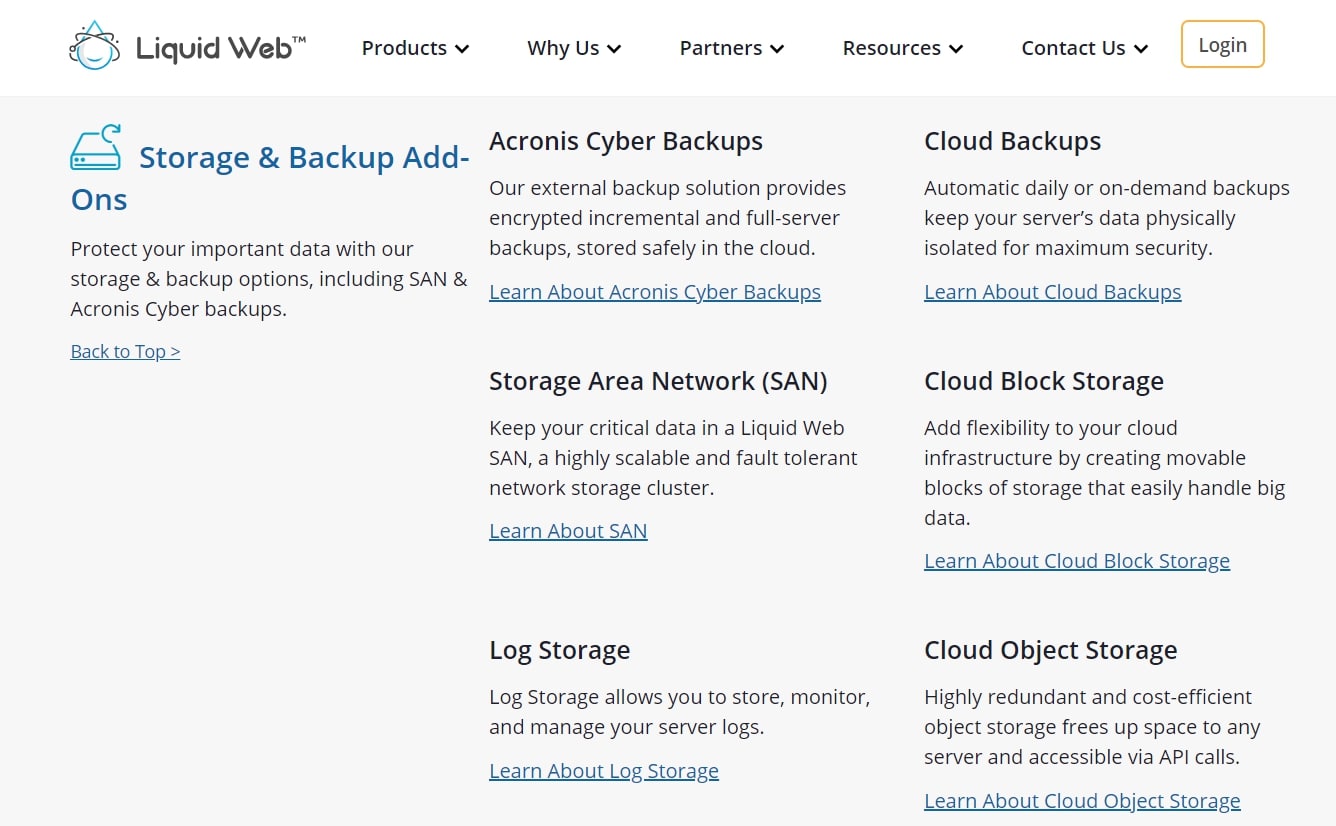The image size is (1336, 826).
Task: Open the Partners menu label
Action: click(721, 48)
